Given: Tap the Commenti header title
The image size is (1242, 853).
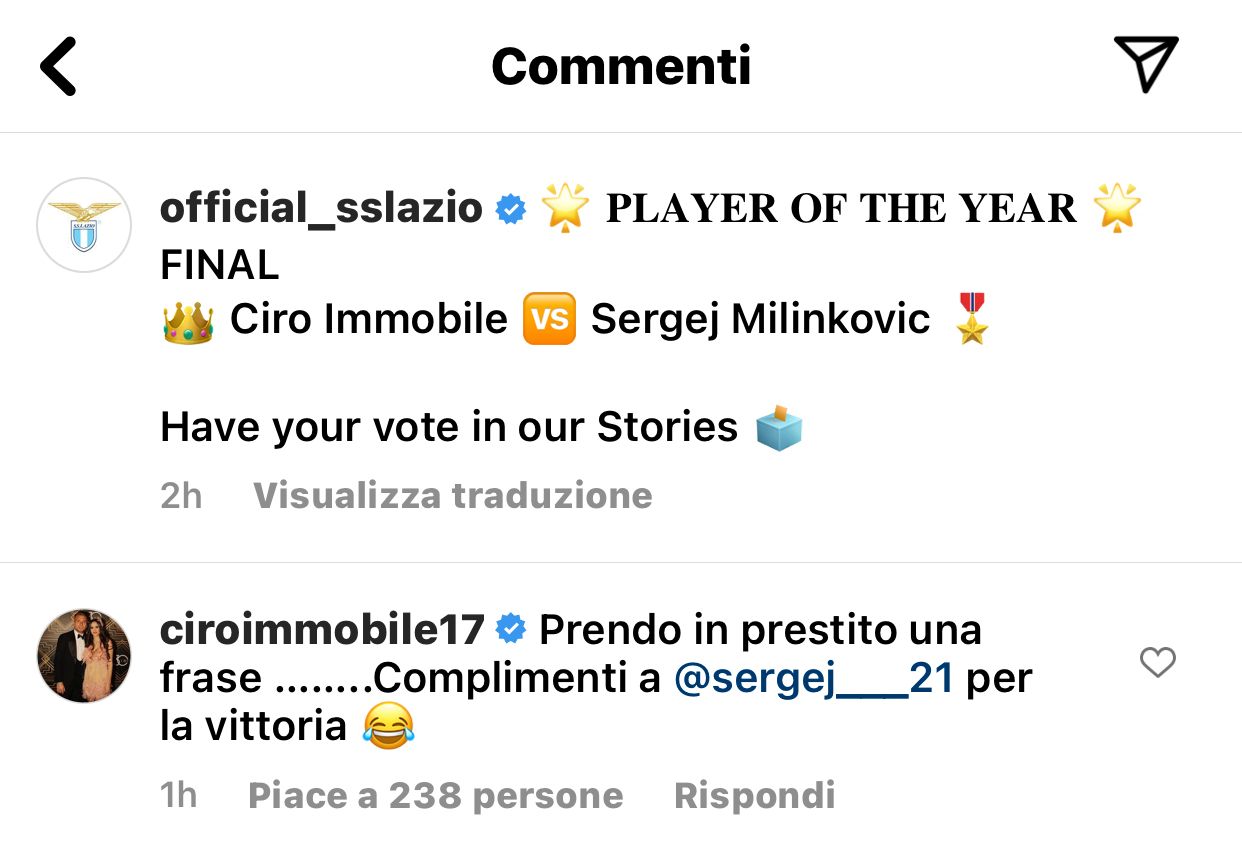Looking at the screenshot, I should tap(621, 66).
